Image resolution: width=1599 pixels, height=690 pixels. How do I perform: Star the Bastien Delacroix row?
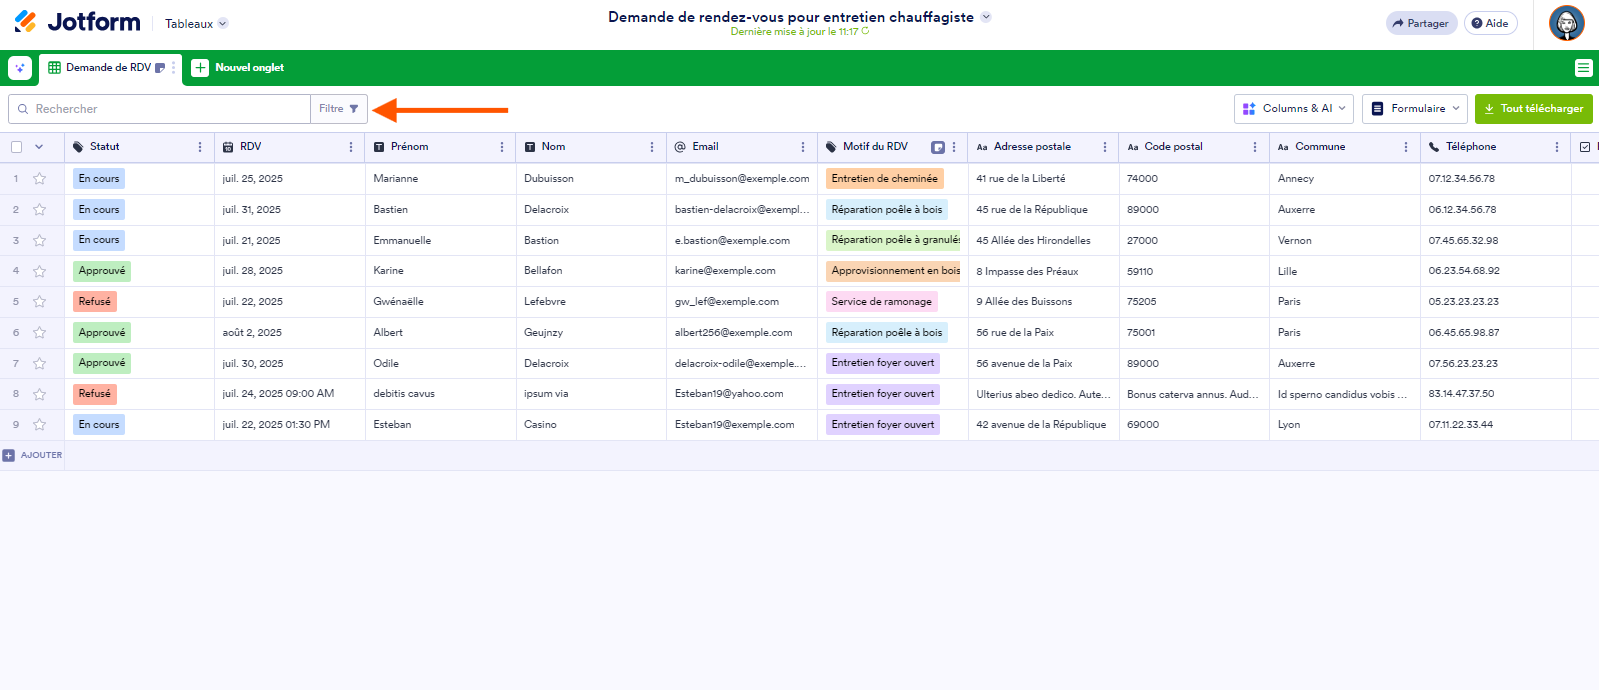coord(40,210)
